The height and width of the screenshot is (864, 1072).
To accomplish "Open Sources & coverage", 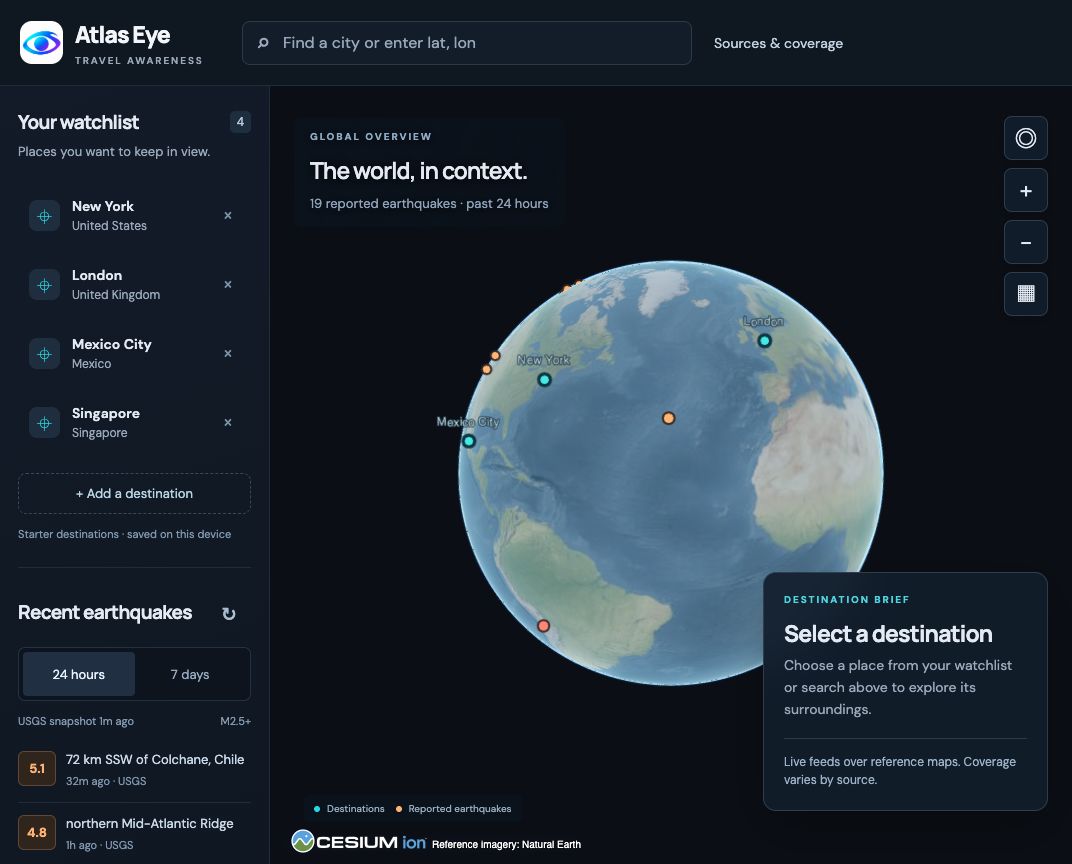I will [778, 43].
